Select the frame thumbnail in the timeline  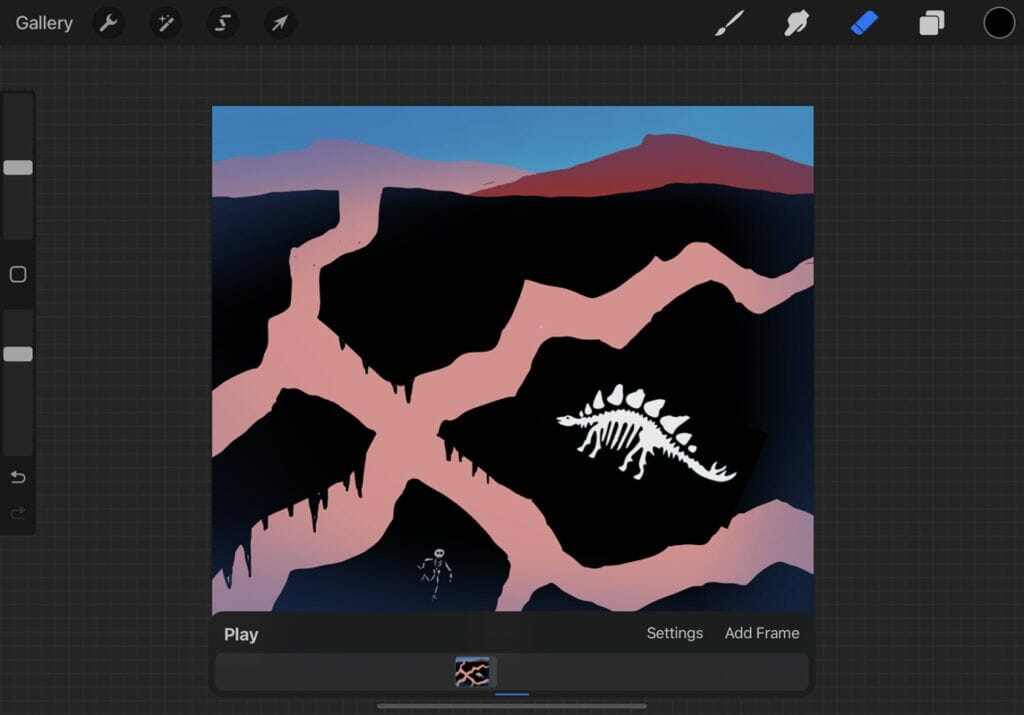[473, 672]
